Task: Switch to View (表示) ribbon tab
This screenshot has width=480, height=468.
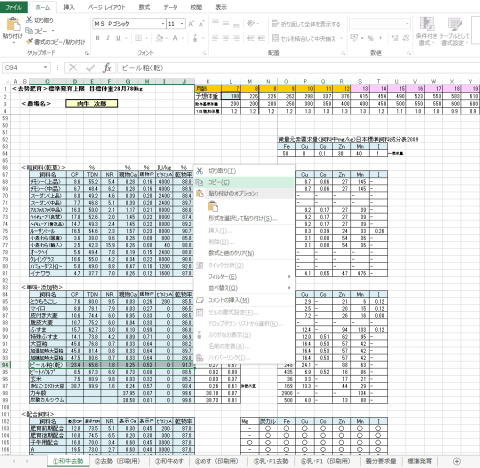Action: [x=221, y=7]
